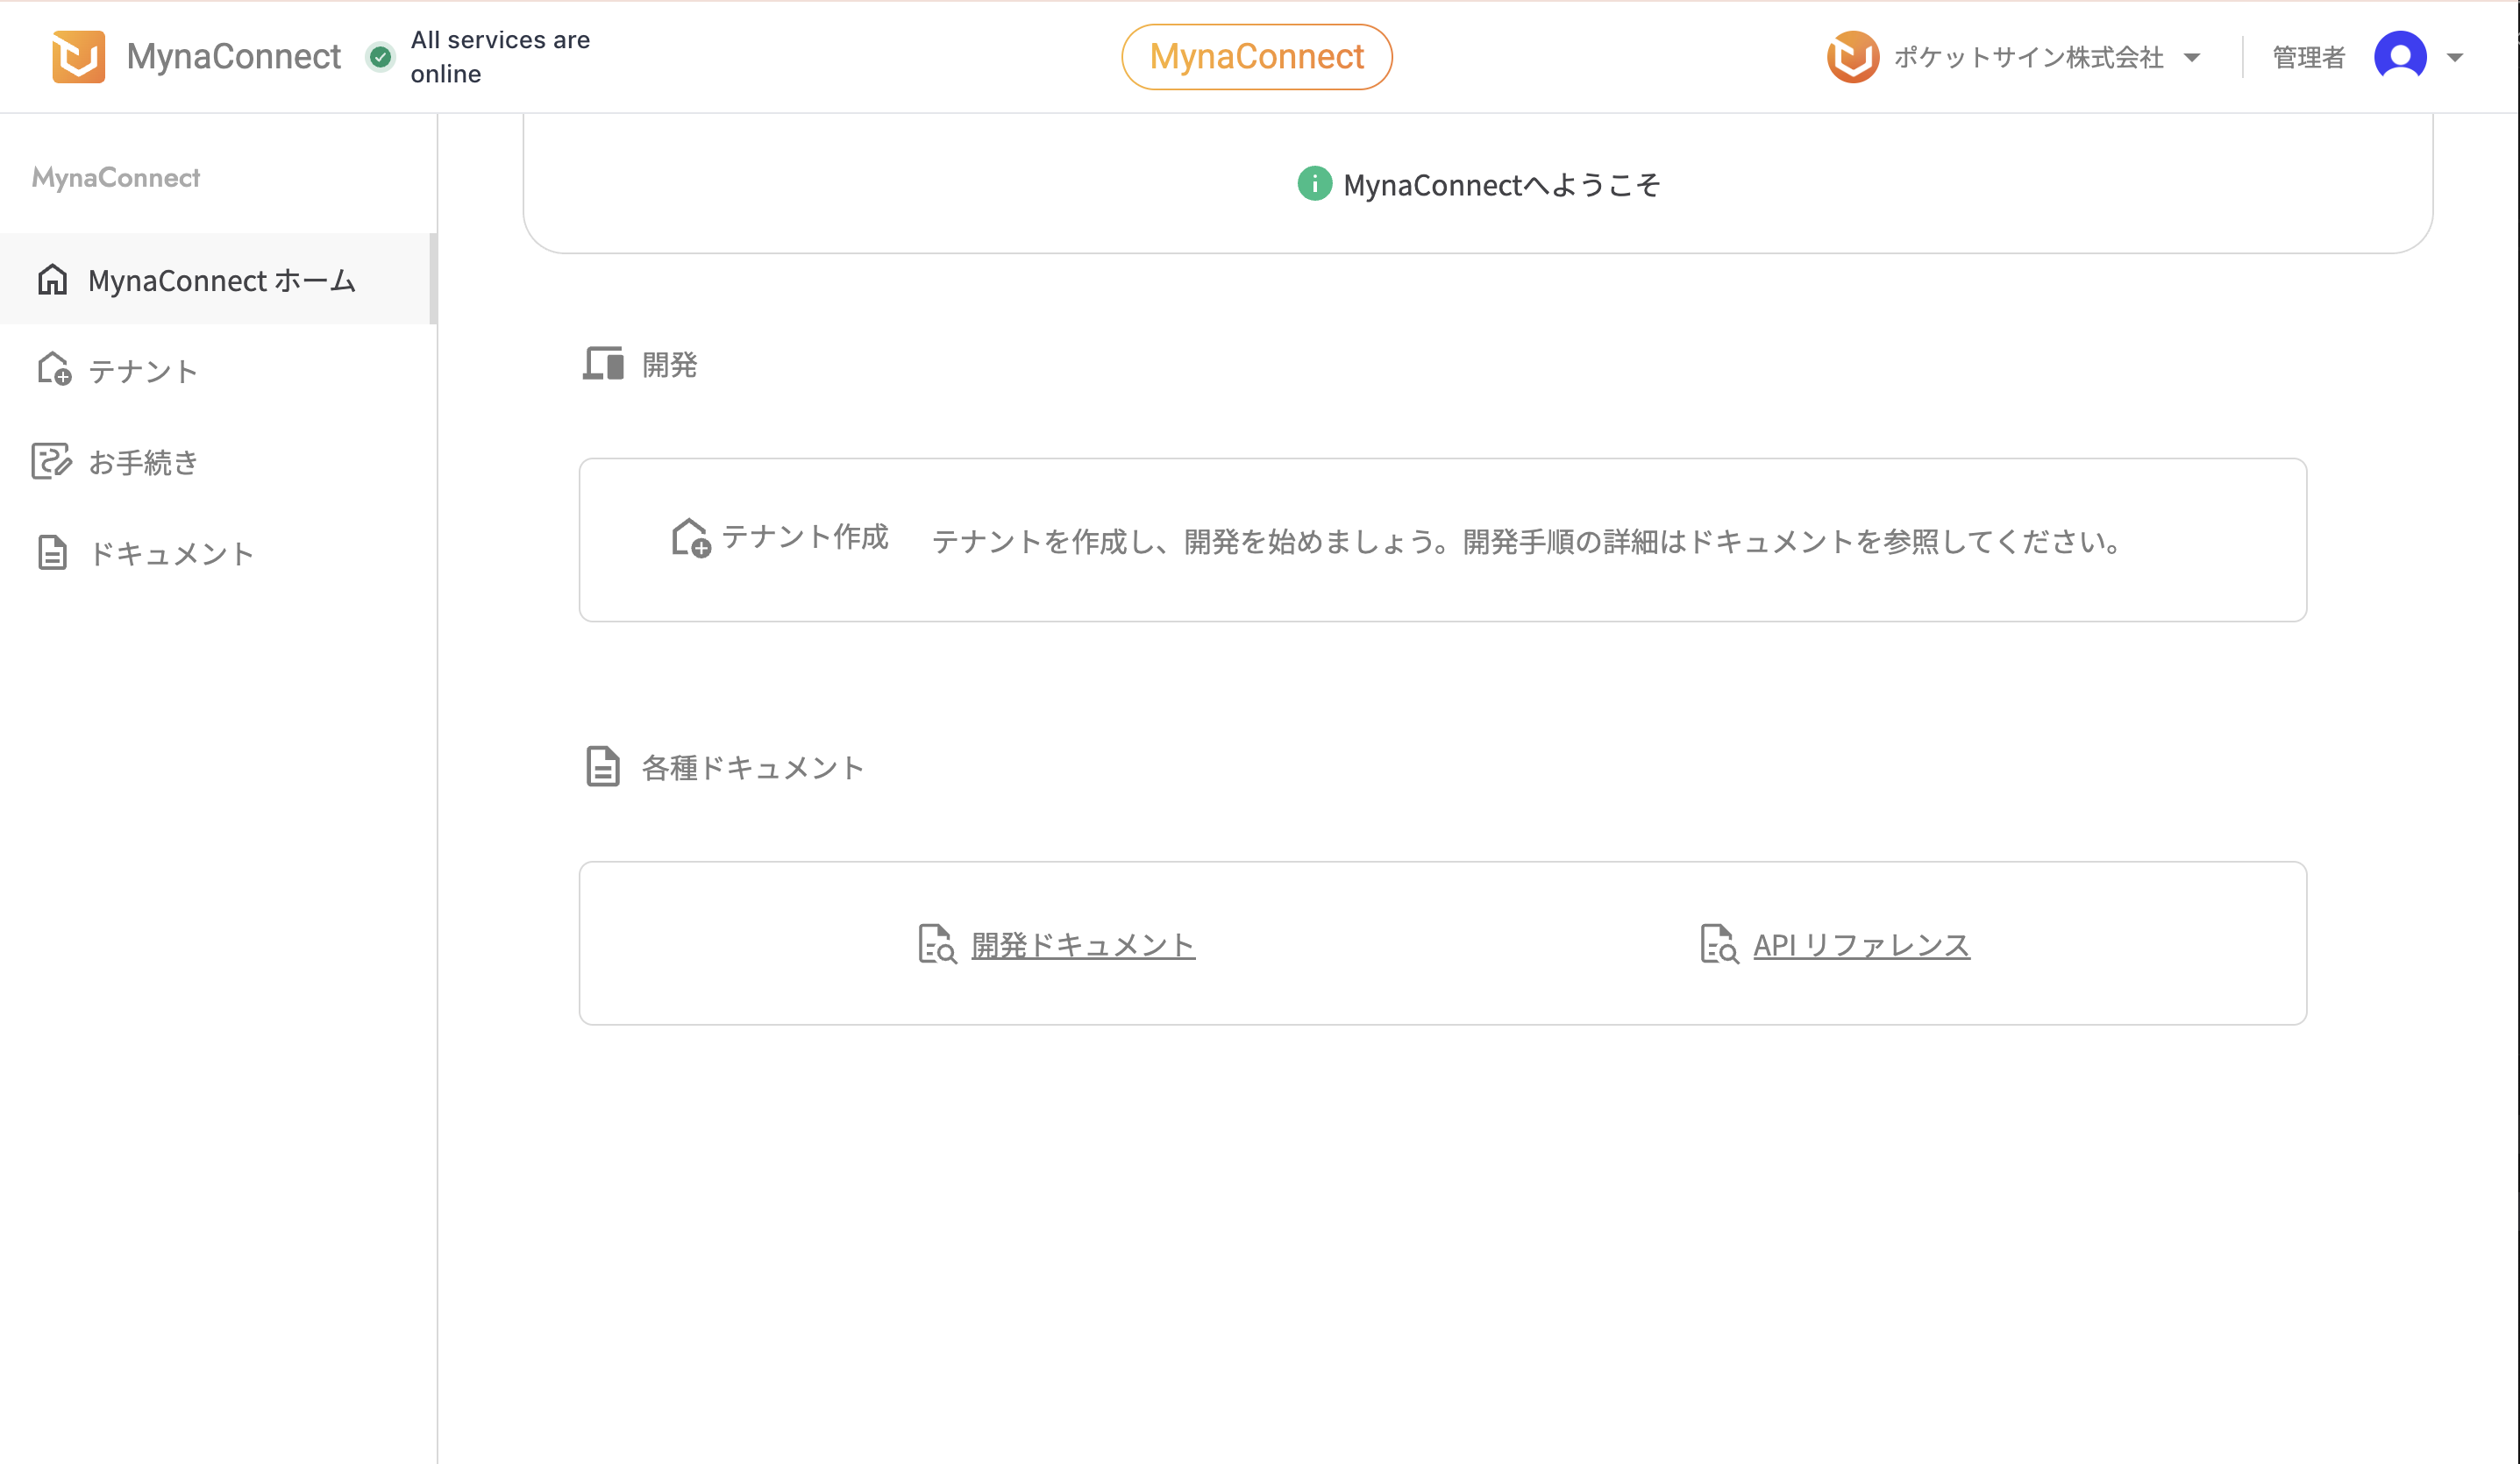Image resolution: width=2520 pixels, height=1464 pixels.
Task: Click the MynaConnect pill button in header
Action: 1256,57
